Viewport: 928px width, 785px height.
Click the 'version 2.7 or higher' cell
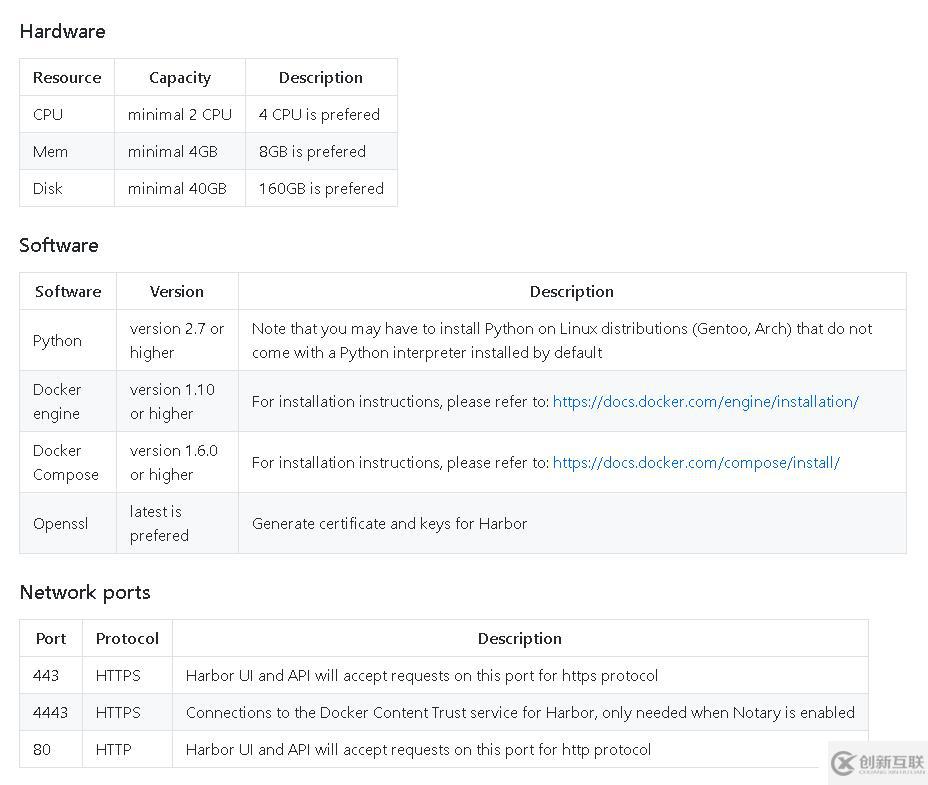[177, 340]
